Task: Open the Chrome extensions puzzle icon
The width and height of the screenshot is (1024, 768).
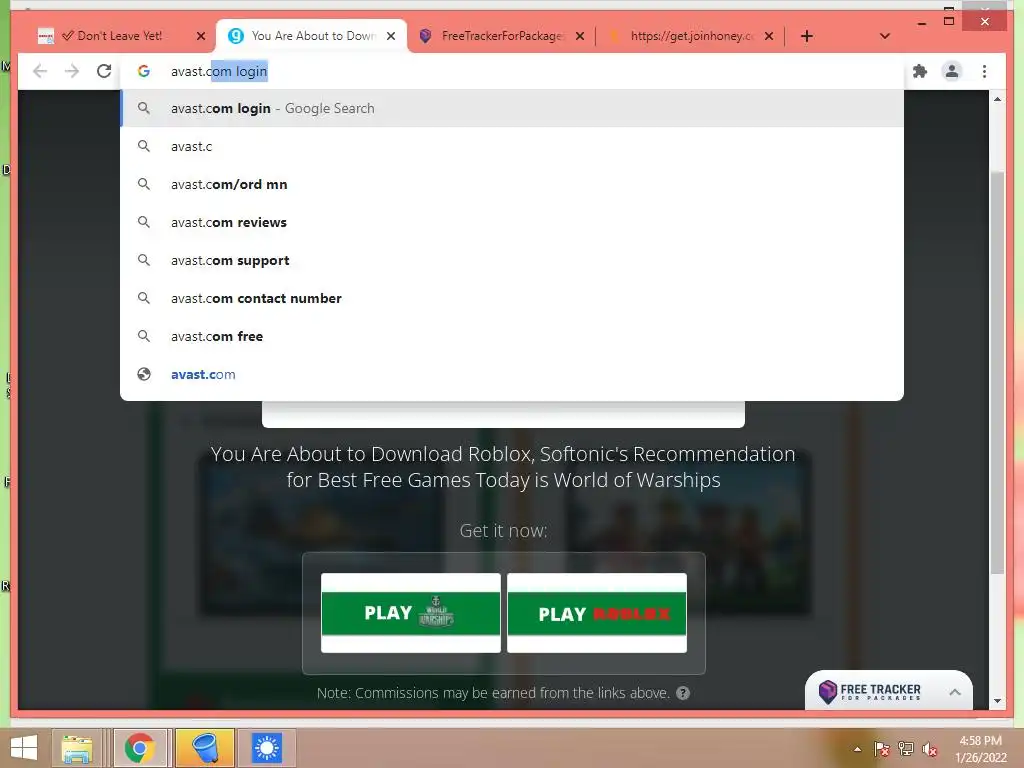Action: click(920, 71)
